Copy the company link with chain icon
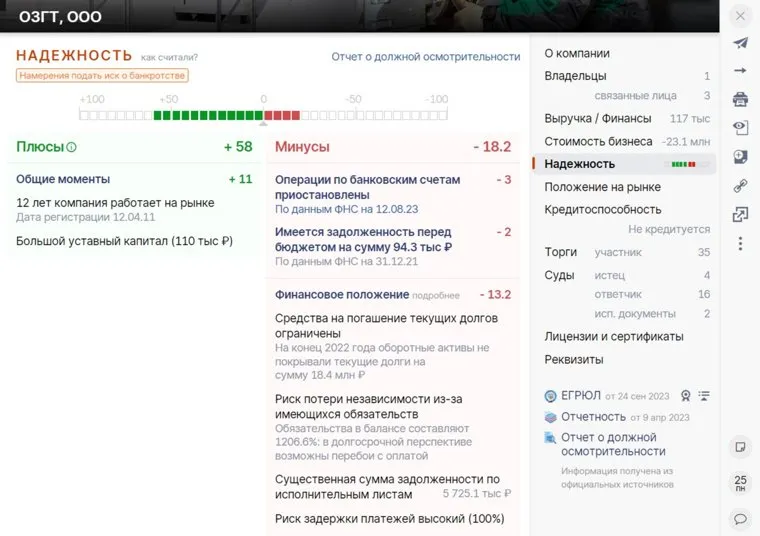 point(740,186)
